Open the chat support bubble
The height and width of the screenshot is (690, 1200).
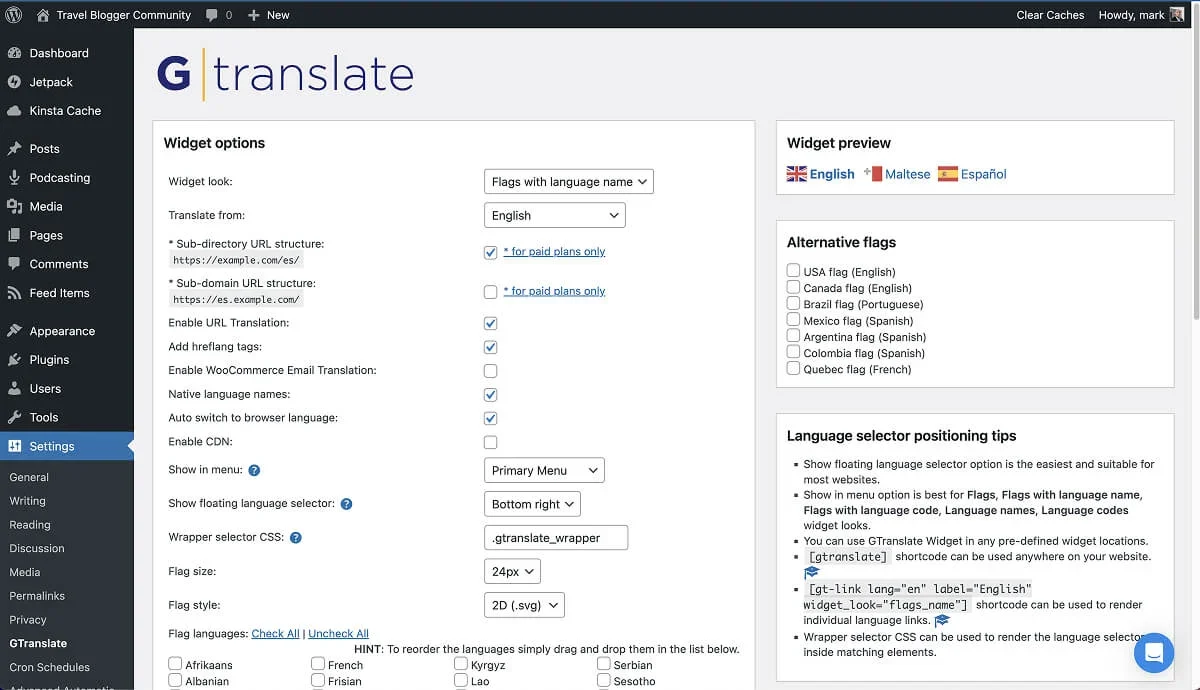click(1154, 653)
